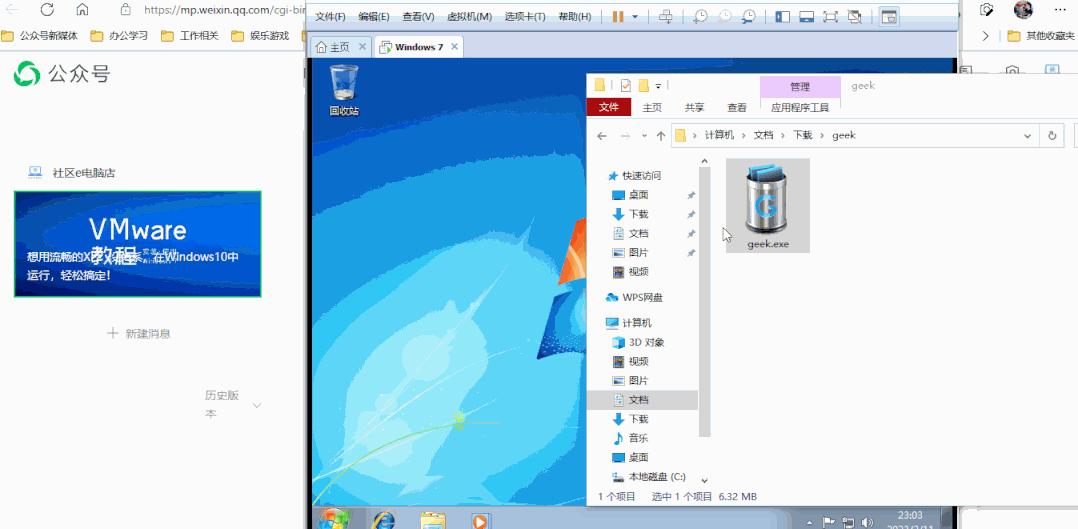Click geek in the address breadcrumb

coord(844,136)
